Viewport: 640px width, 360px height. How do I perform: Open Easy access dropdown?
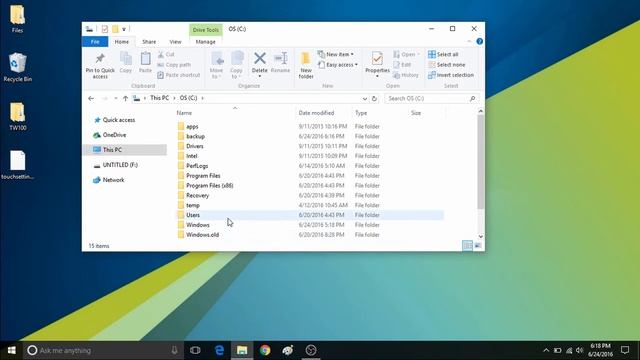point(338,64)
